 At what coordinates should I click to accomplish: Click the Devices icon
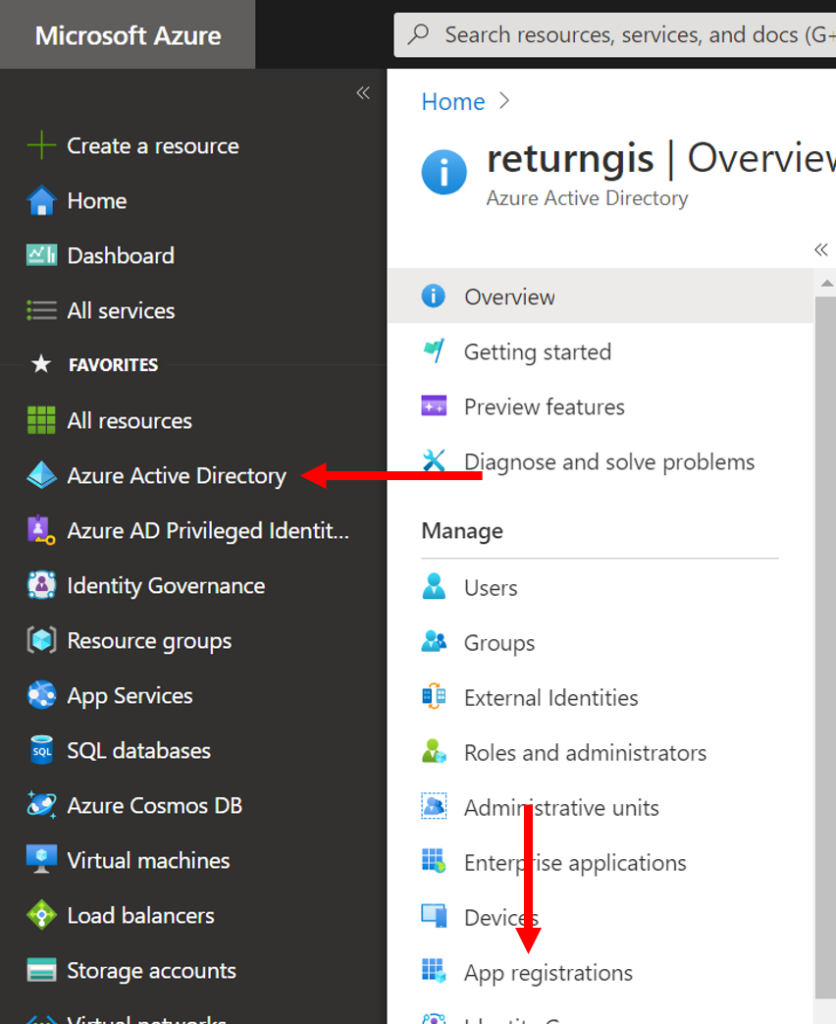[x=434, y=916]
